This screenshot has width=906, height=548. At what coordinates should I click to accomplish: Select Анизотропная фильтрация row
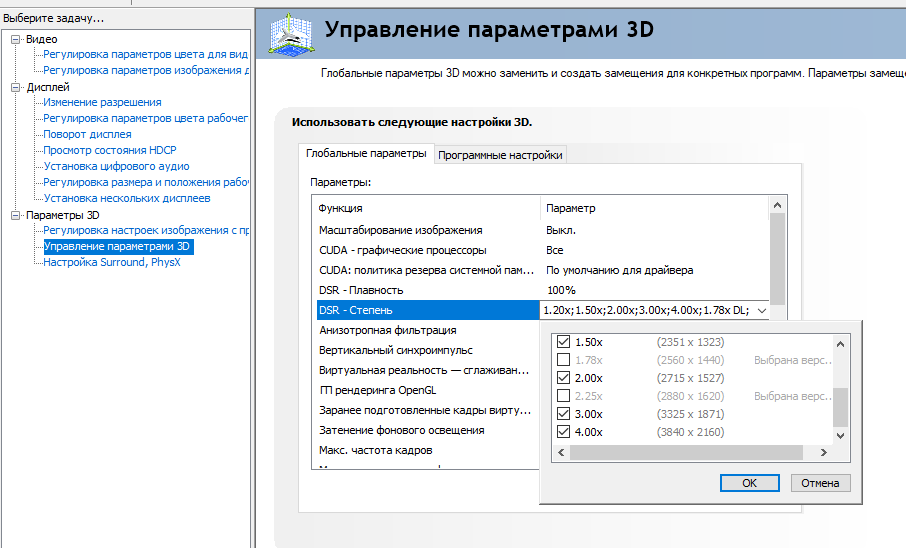428,330
